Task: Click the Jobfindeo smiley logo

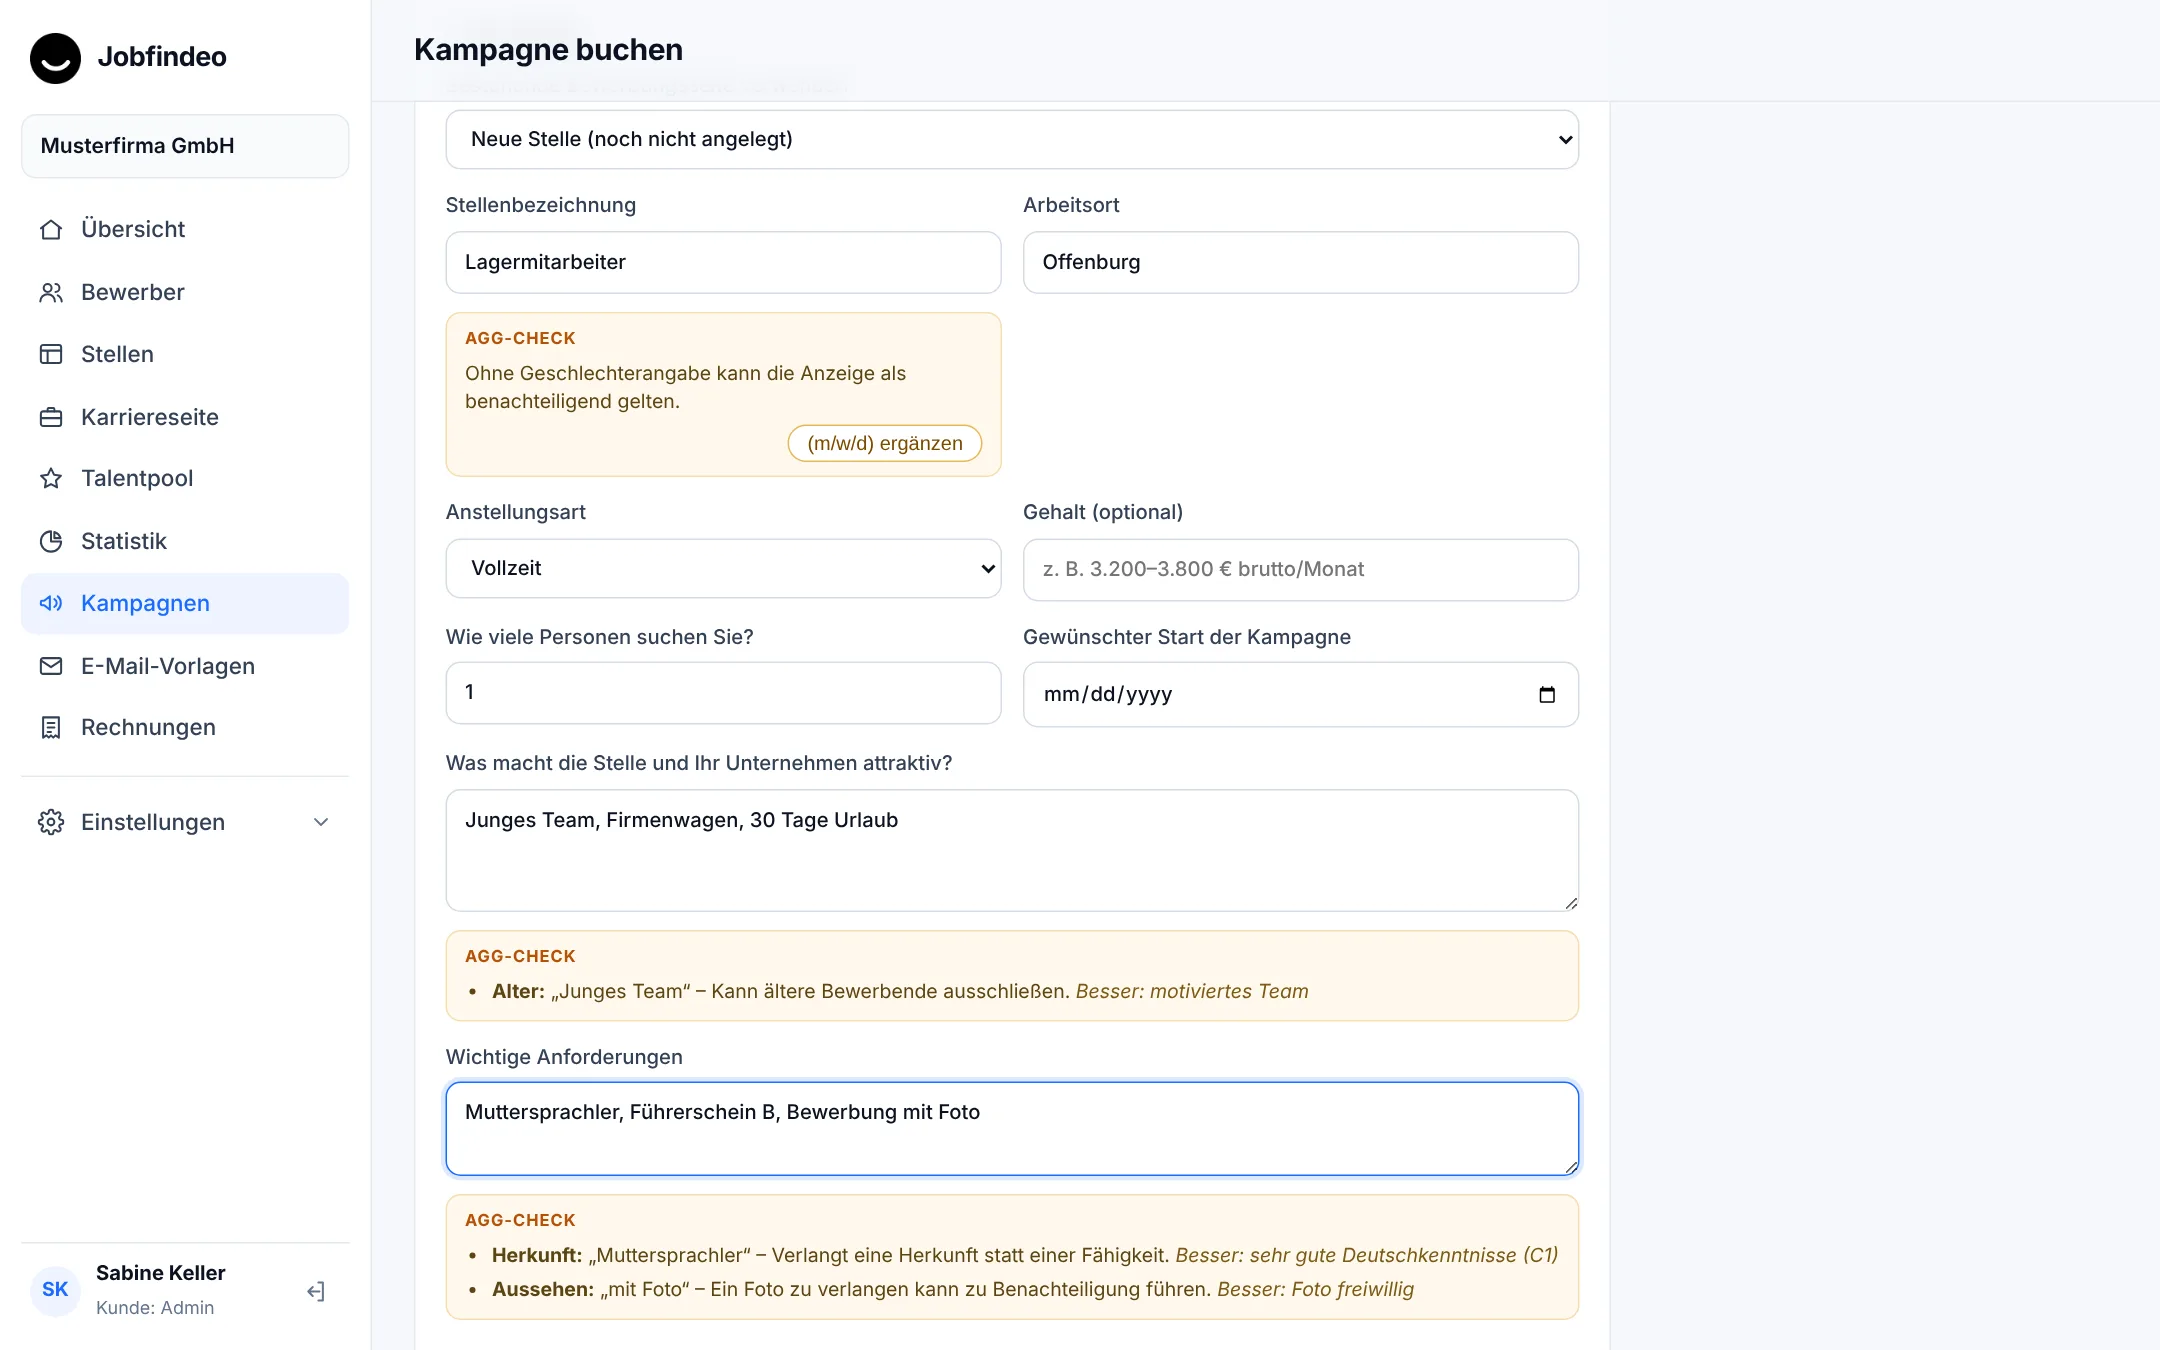Action: click(55, 58)
